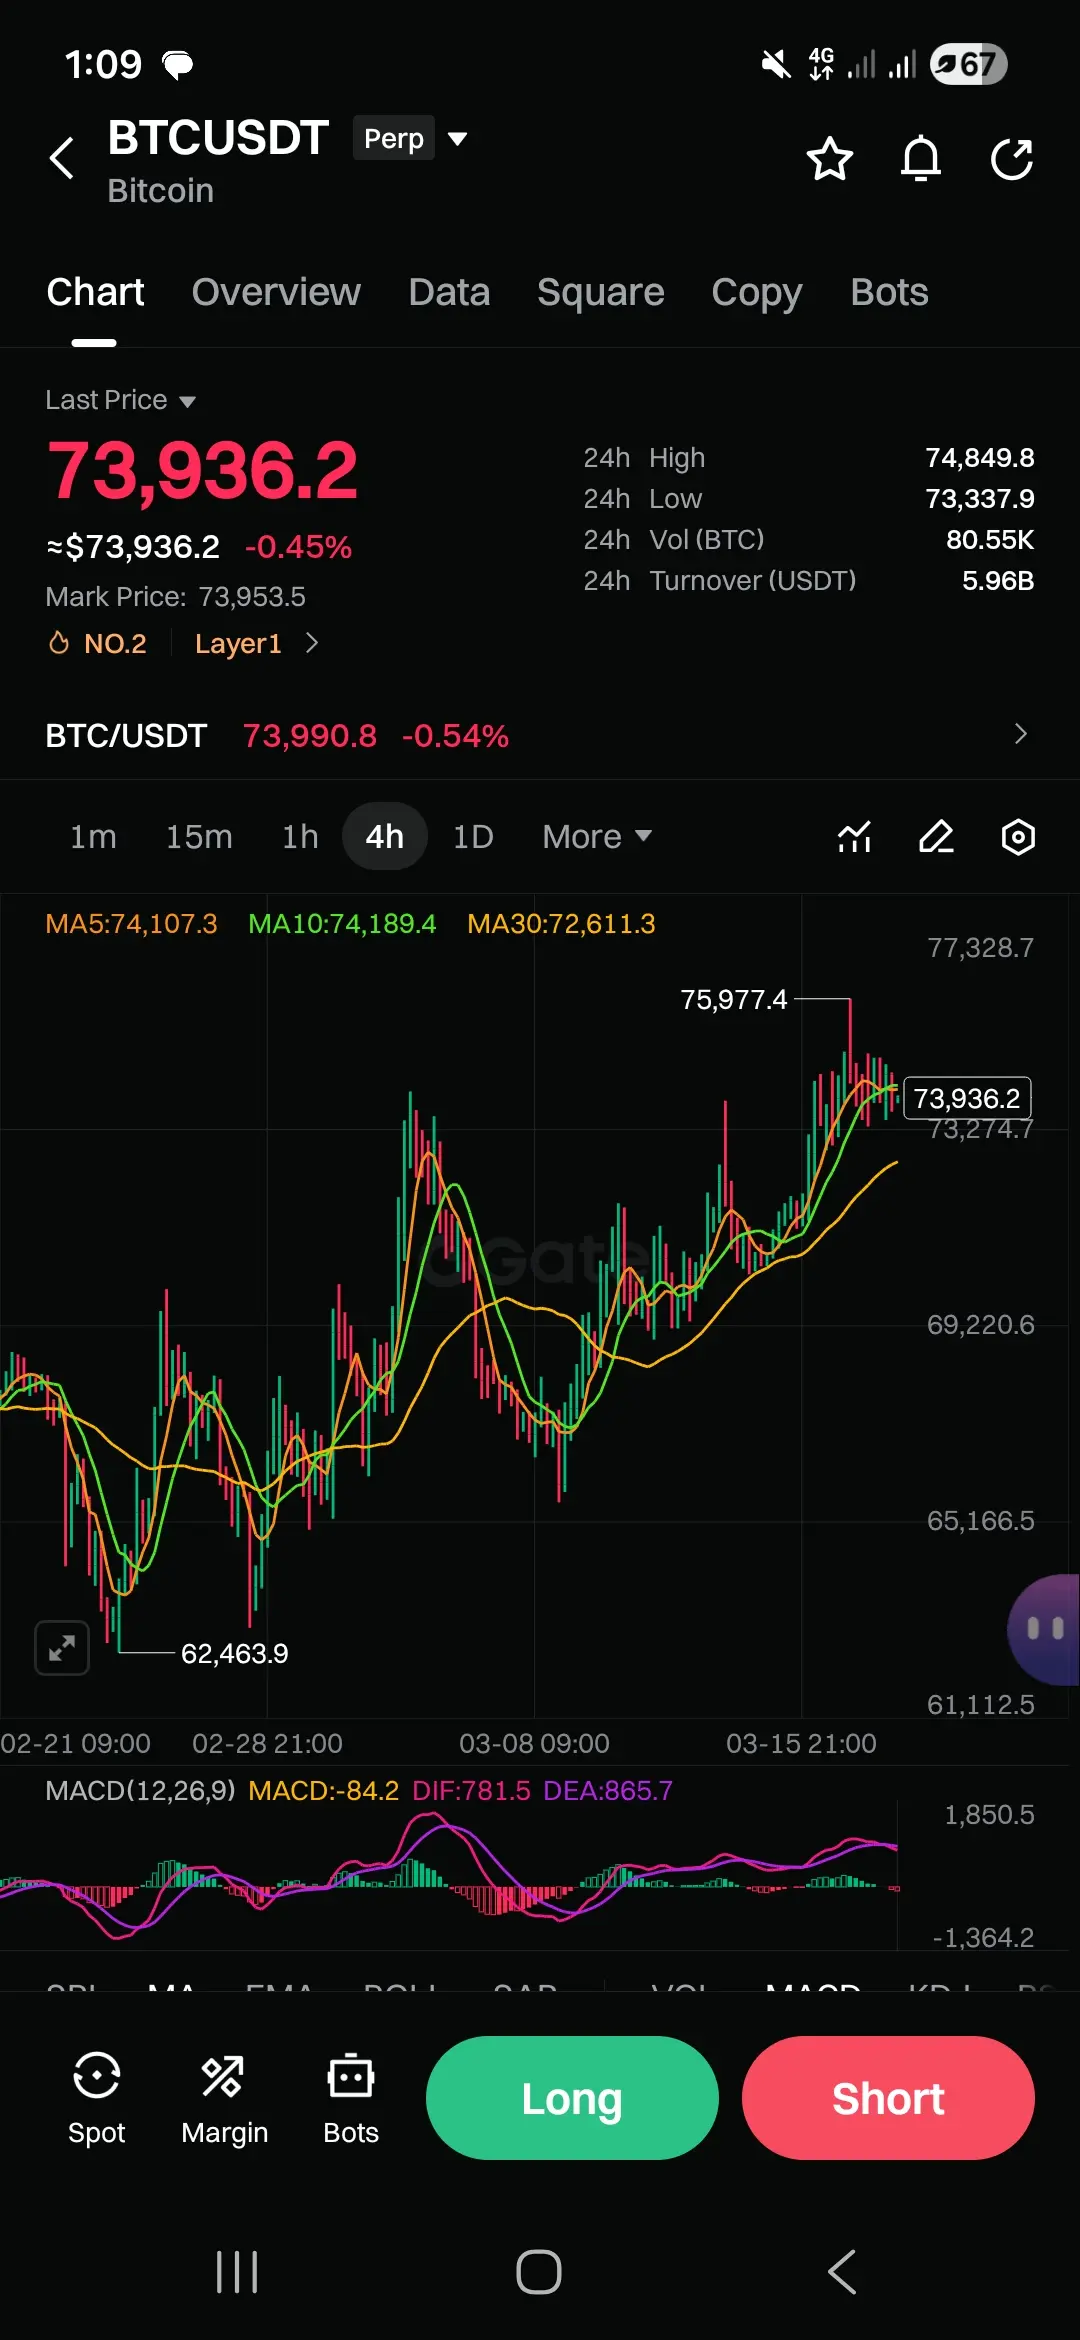
Task: Tap the MA10:74,189.4 indicator label
Action: click(x=342, y=924)
